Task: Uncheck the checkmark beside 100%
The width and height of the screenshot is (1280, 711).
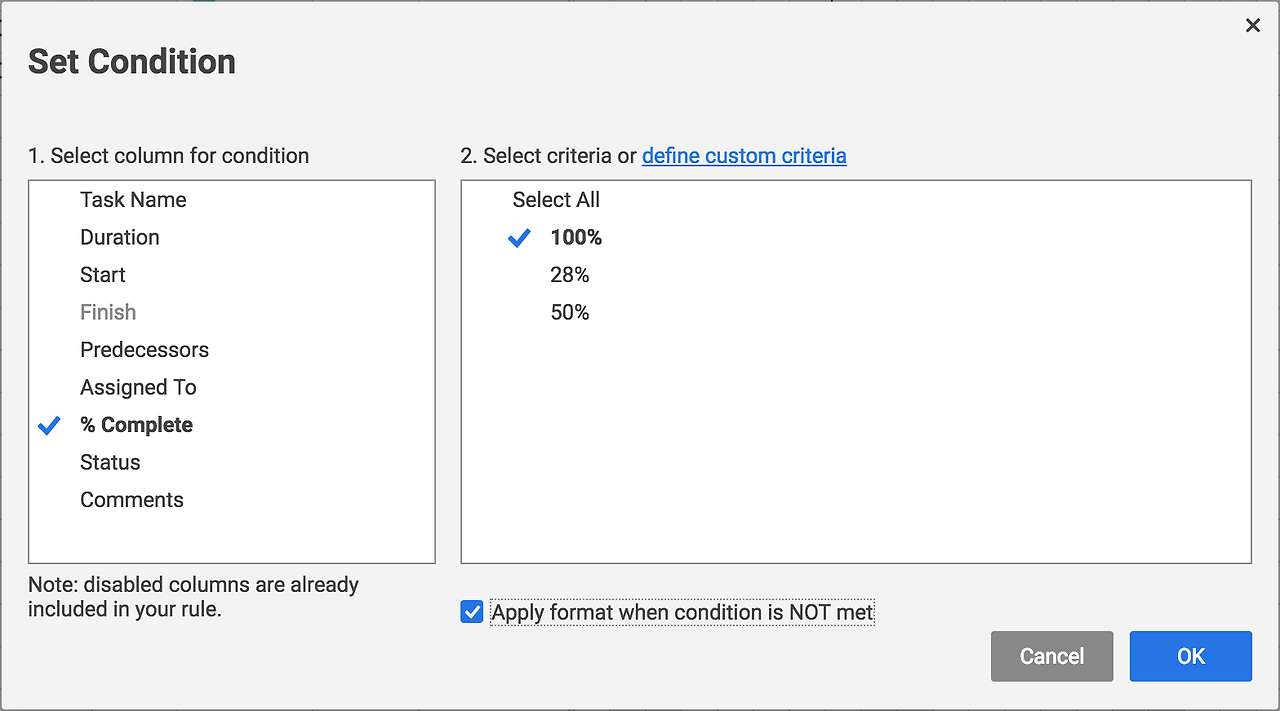Action: point(519,238)
